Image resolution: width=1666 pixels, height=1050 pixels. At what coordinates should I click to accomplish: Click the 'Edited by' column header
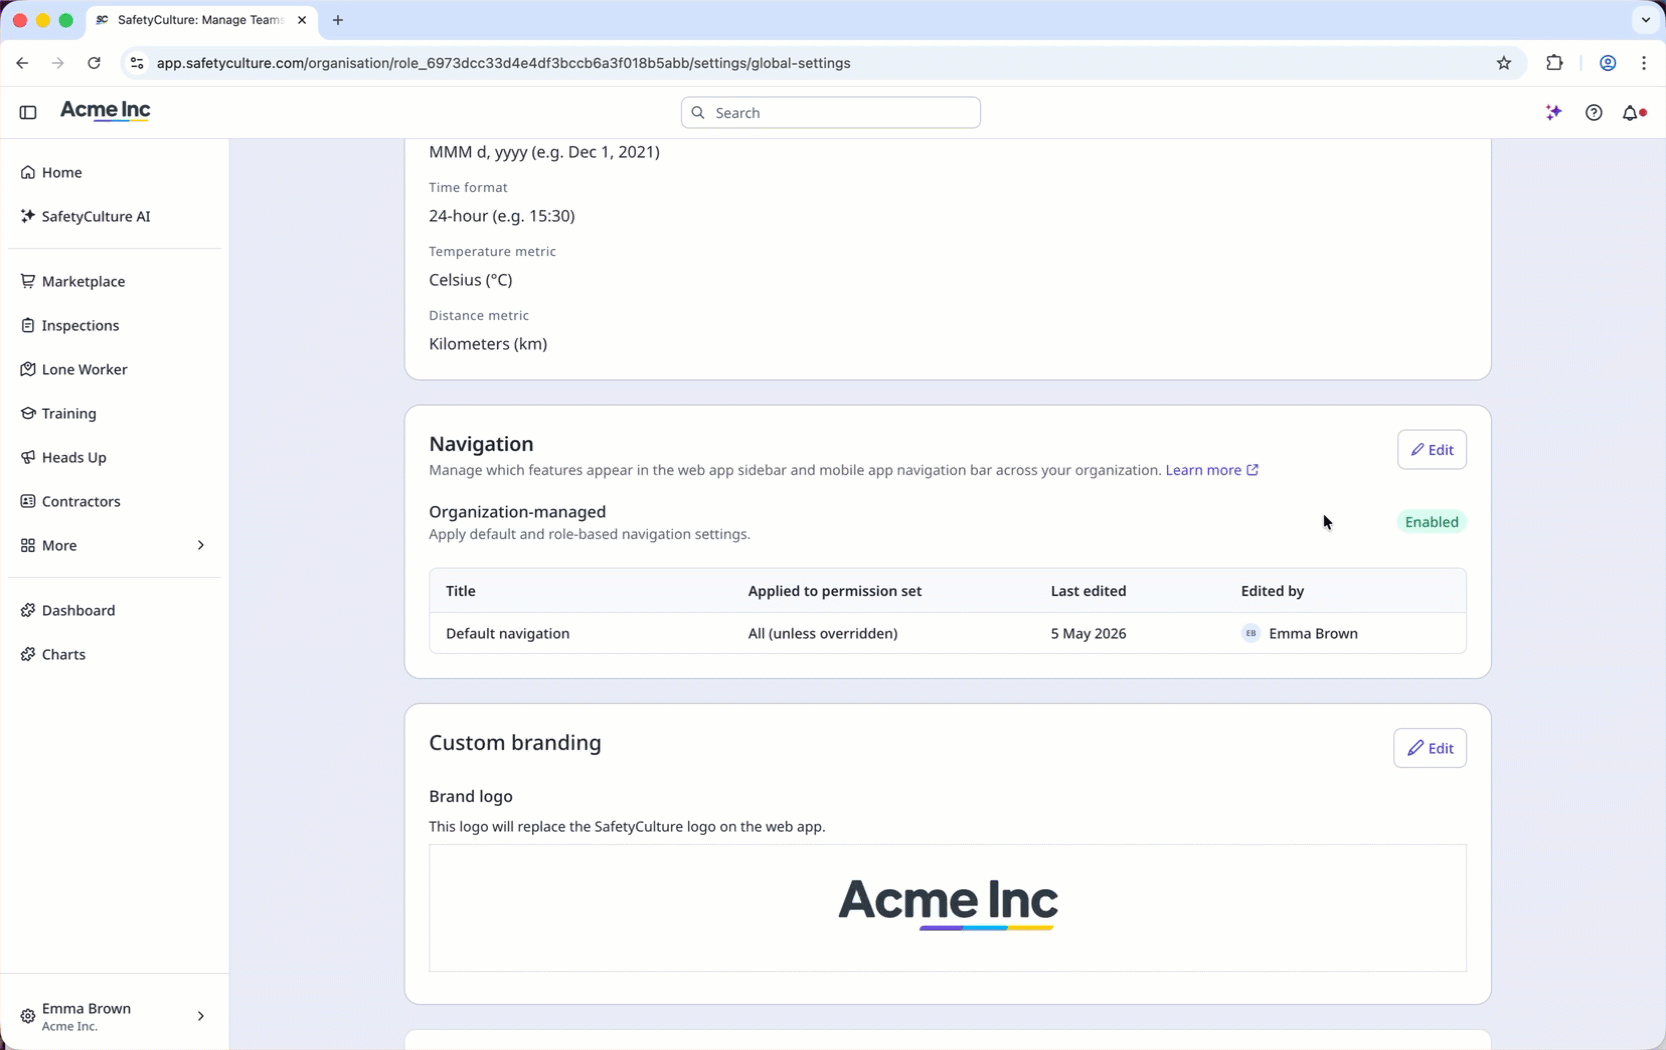(1272, 591)
